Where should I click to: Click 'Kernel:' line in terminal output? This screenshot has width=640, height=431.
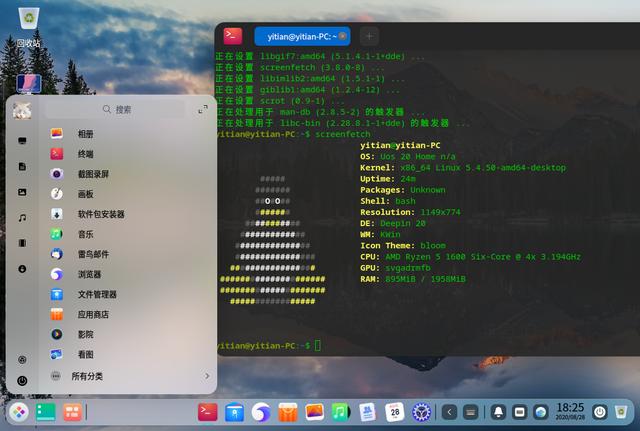coord(463,168)
